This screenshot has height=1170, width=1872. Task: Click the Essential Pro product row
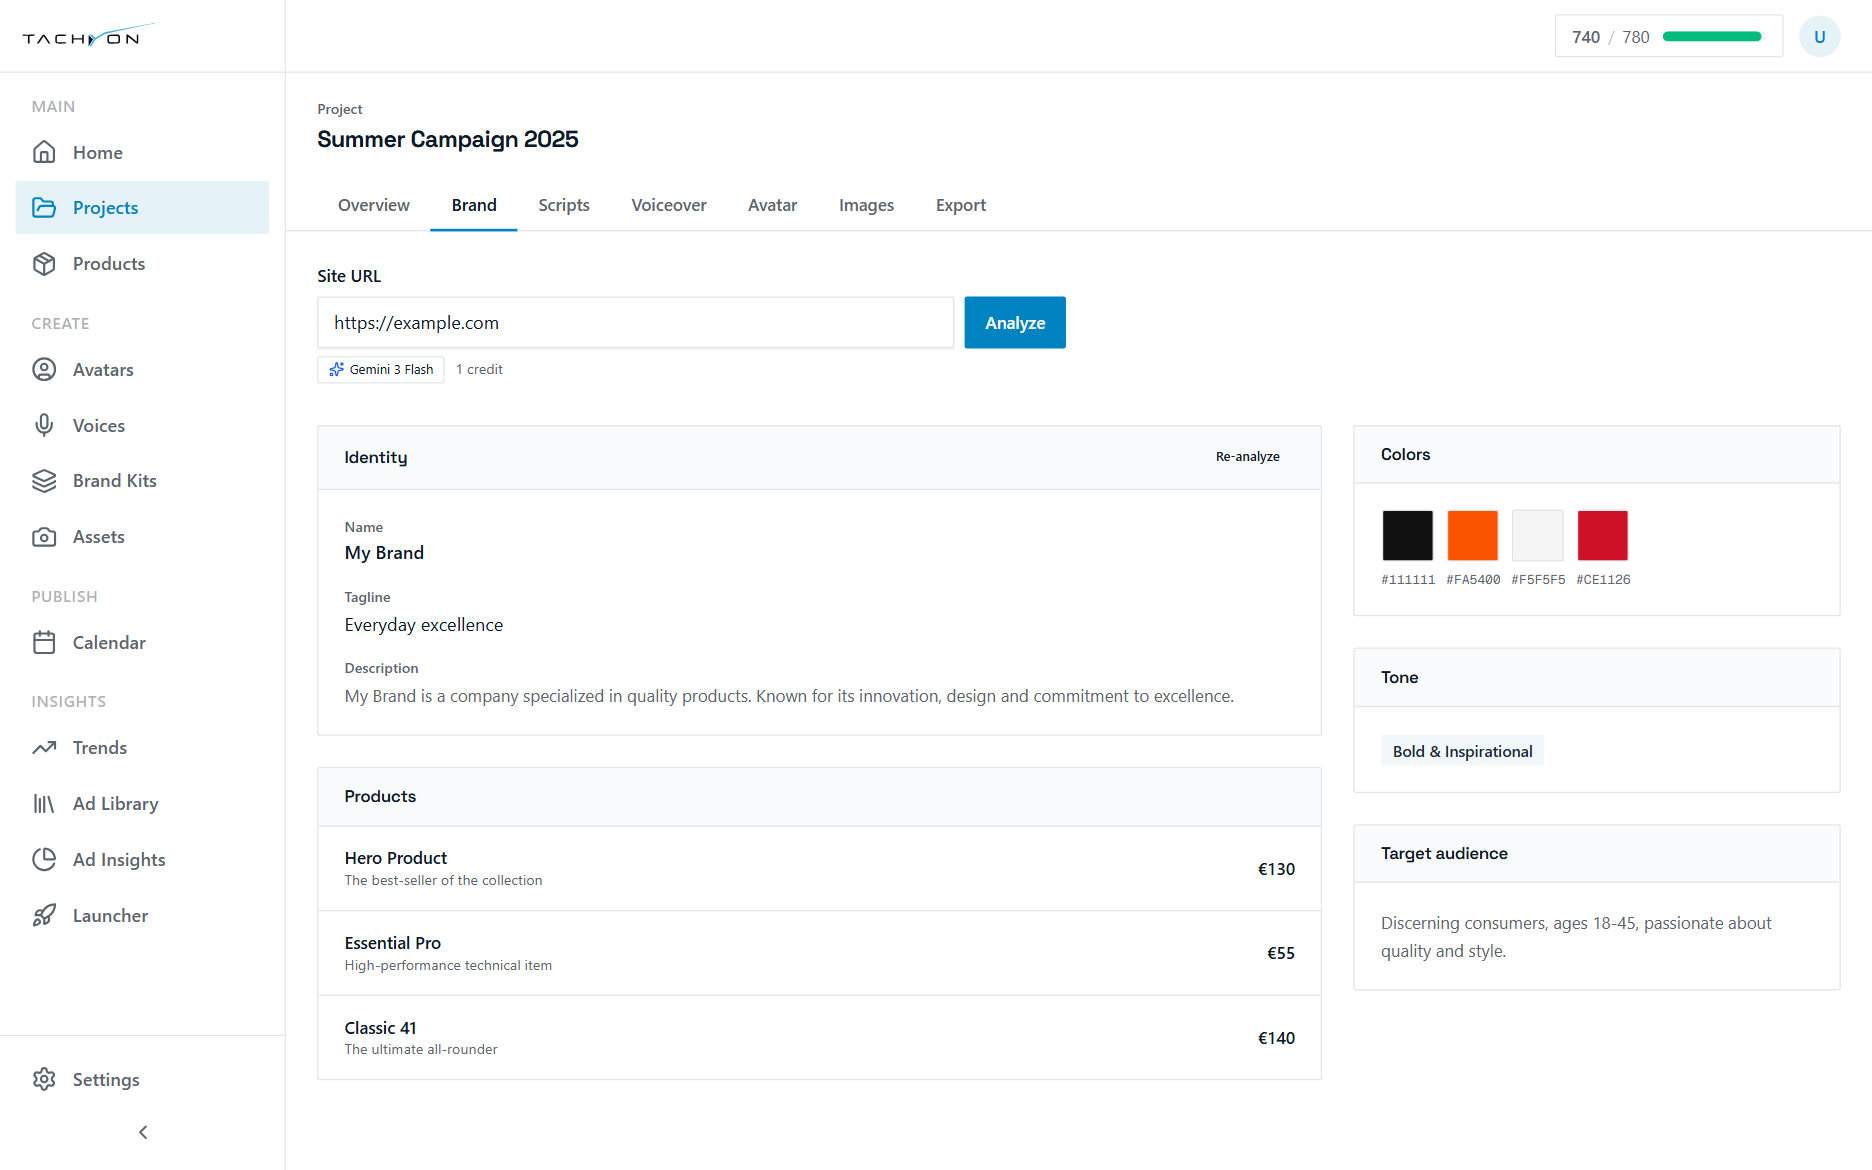[819, 953]
